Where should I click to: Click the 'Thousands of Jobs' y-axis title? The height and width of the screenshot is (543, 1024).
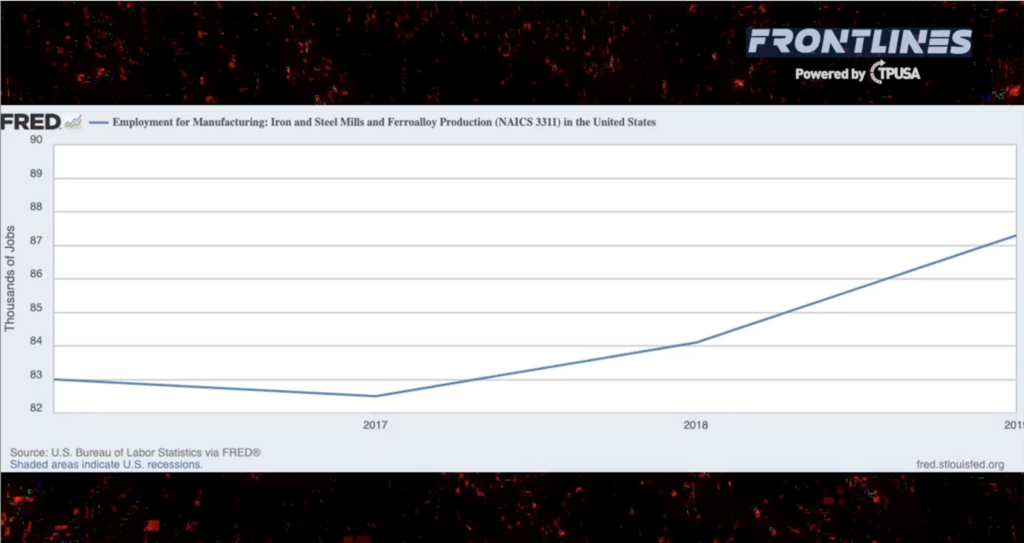pyautogui.click(x=11, y=279)
